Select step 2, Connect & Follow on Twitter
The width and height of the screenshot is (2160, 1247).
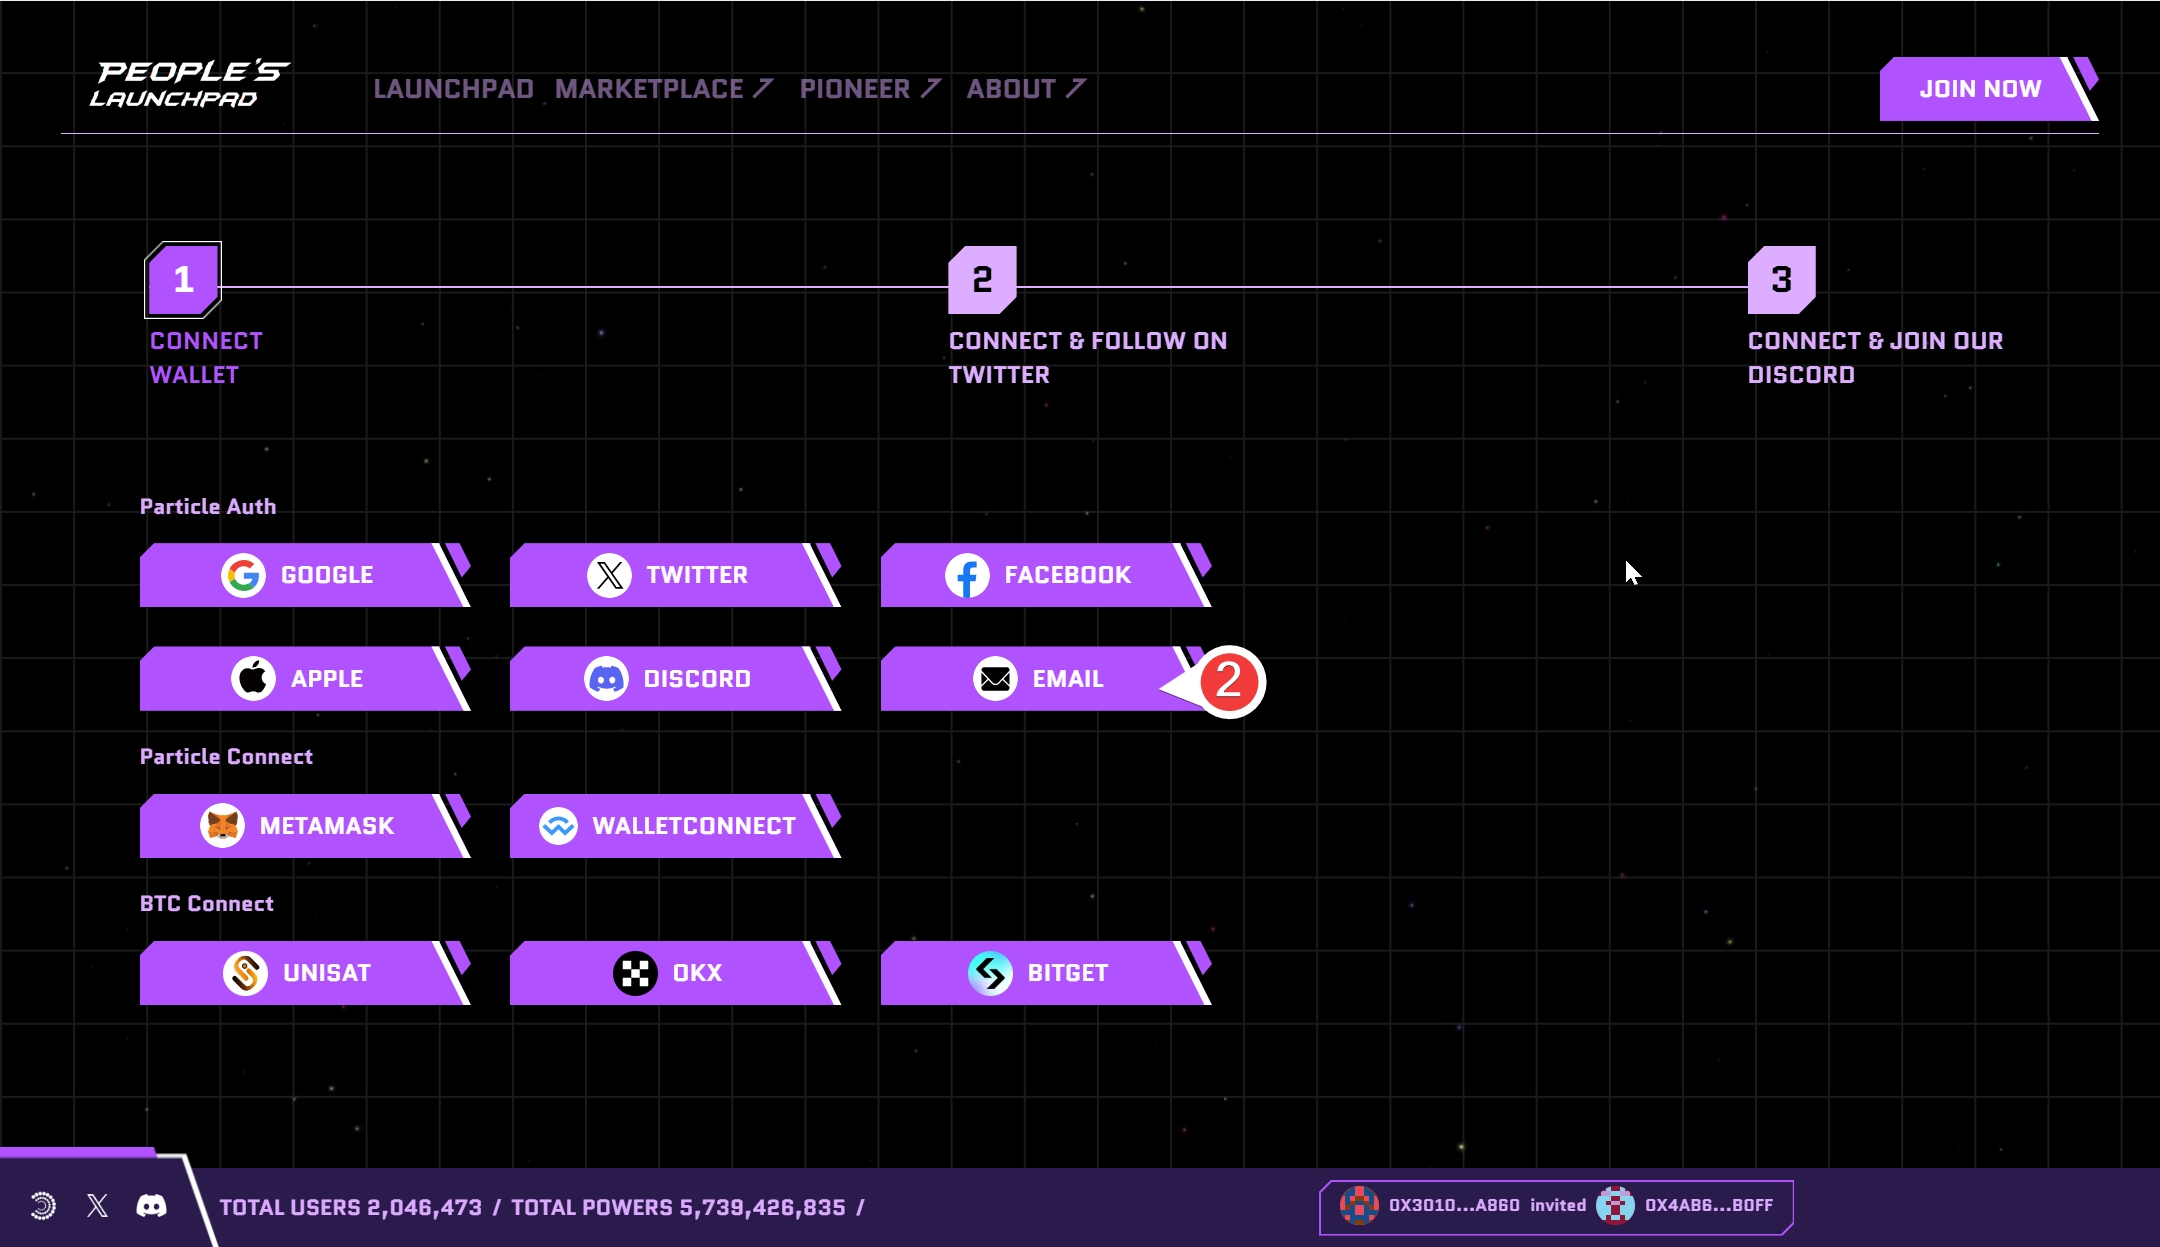982,280
